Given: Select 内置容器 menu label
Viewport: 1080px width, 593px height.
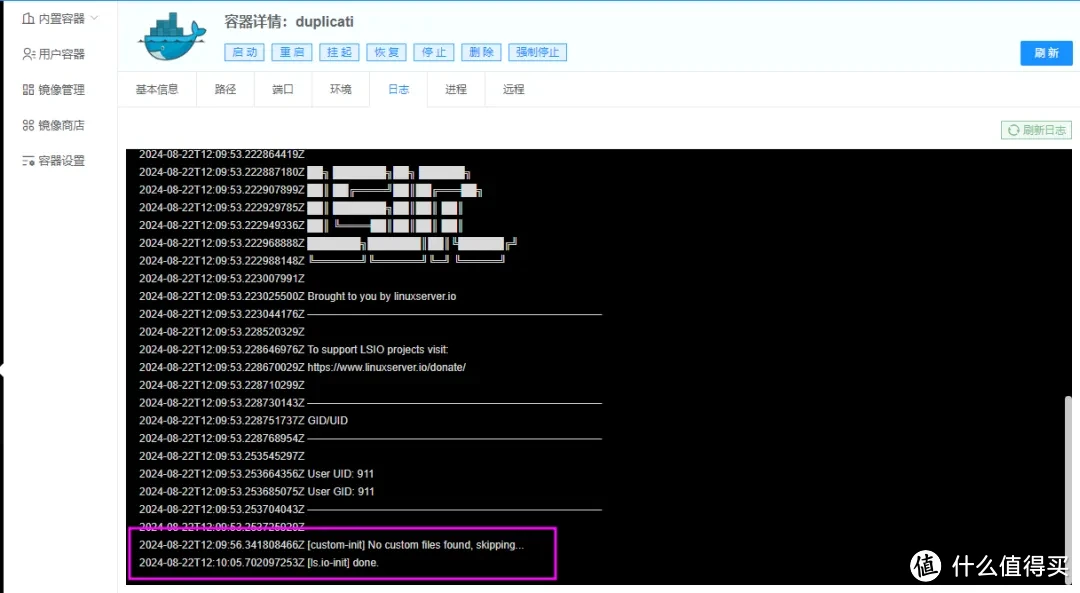Looking at the screenshot, I should (61, 19).
